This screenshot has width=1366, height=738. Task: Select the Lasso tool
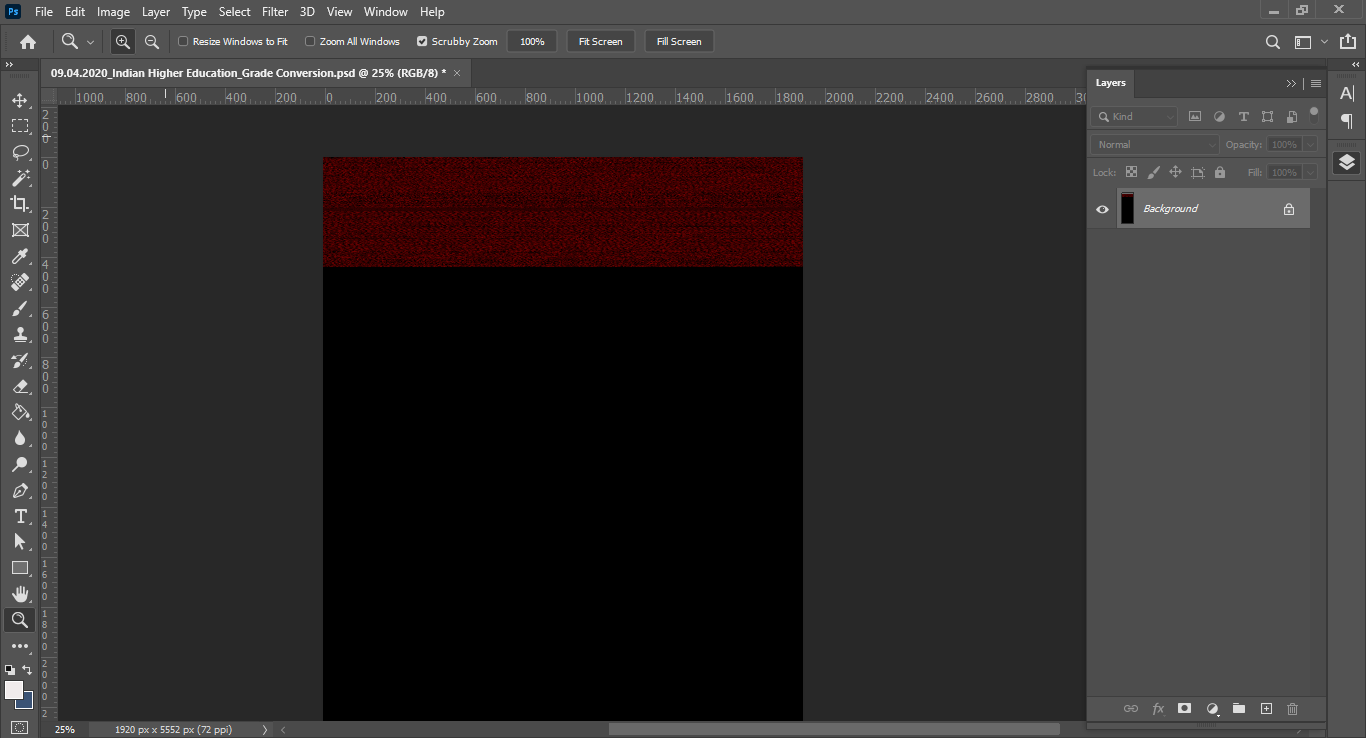[x=20, y=152]
